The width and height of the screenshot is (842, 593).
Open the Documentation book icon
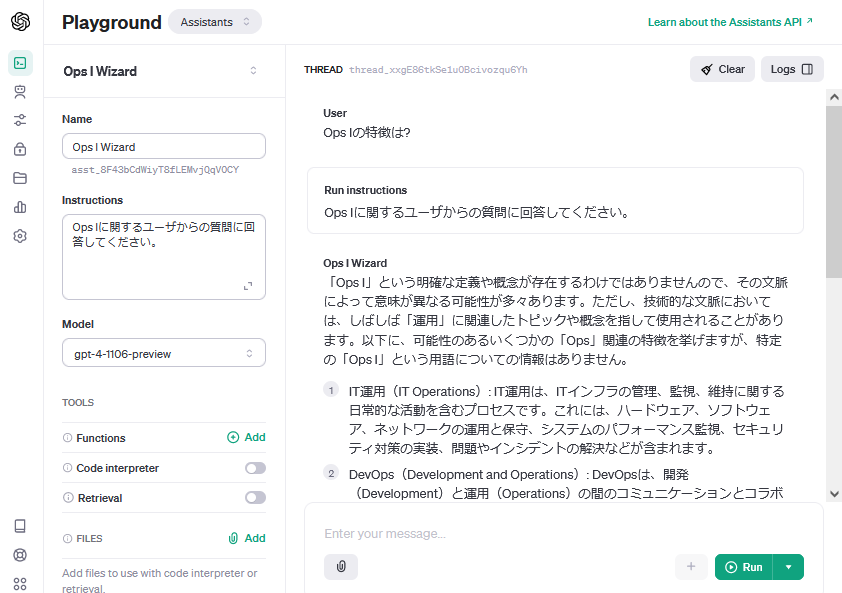coord(20,526)
